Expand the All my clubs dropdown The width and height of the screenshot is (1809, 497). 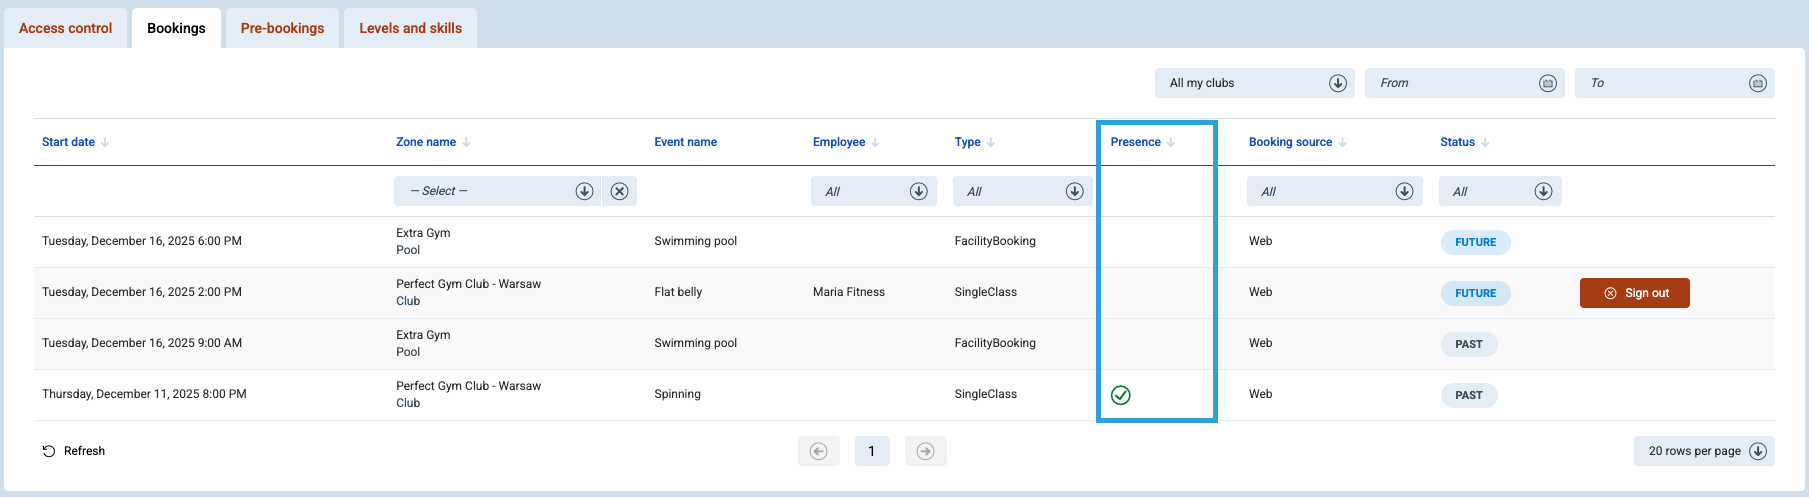(1337, 83)
